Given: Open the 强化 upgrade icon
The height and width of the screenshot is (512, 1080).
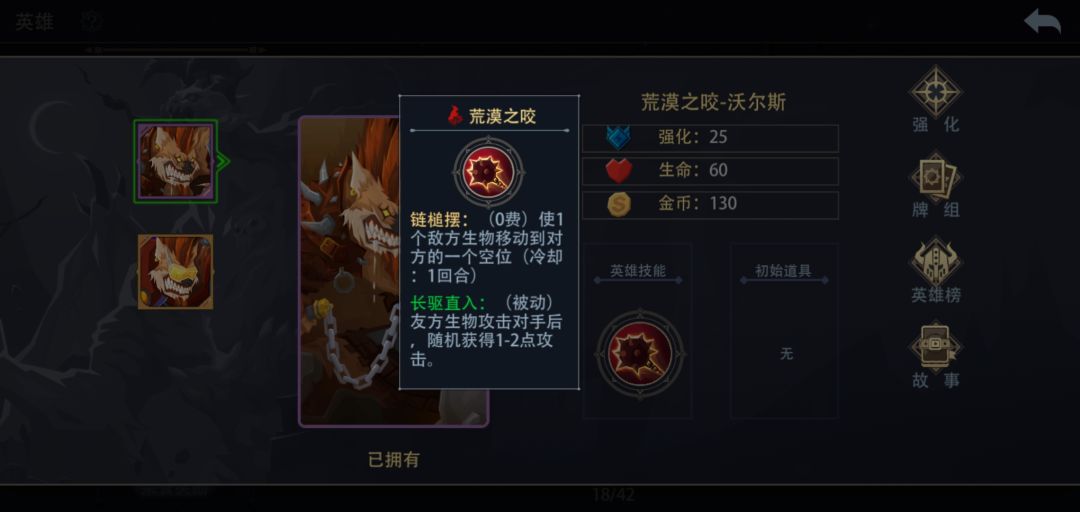Looking at the screenshot, I should [935, 91].
